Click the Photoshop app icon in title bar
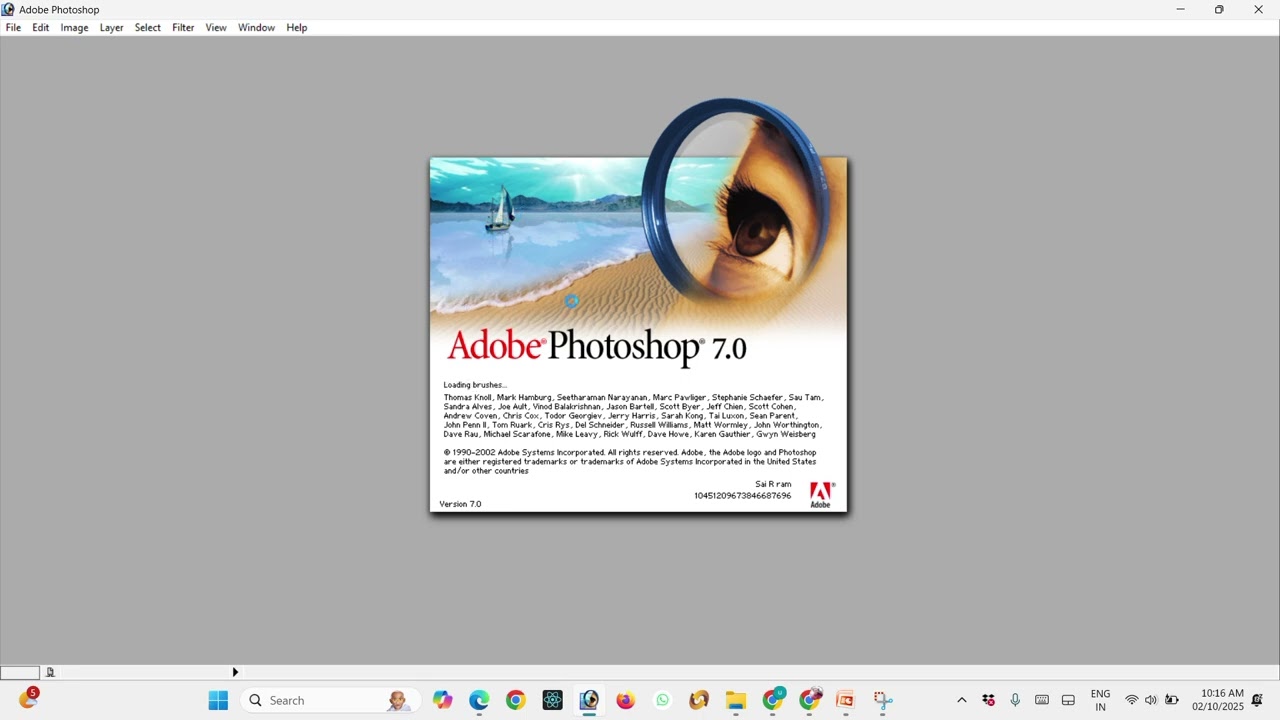Screen dimensions: 1280x720 (x=8, y=9)
